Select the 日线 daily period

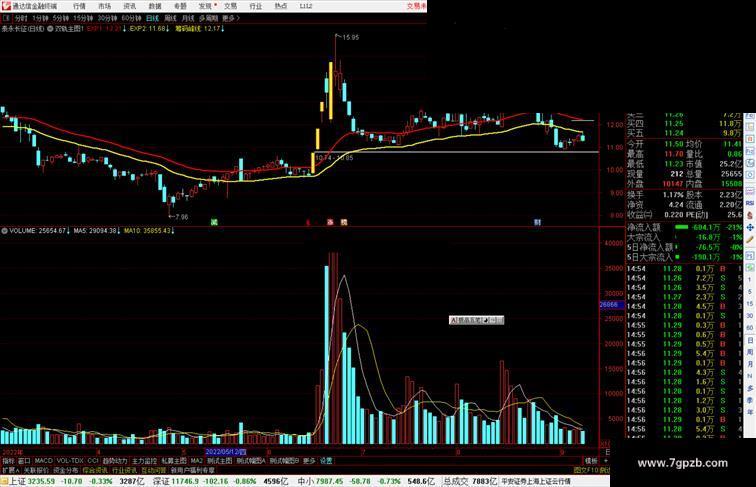tap(152, 18)
